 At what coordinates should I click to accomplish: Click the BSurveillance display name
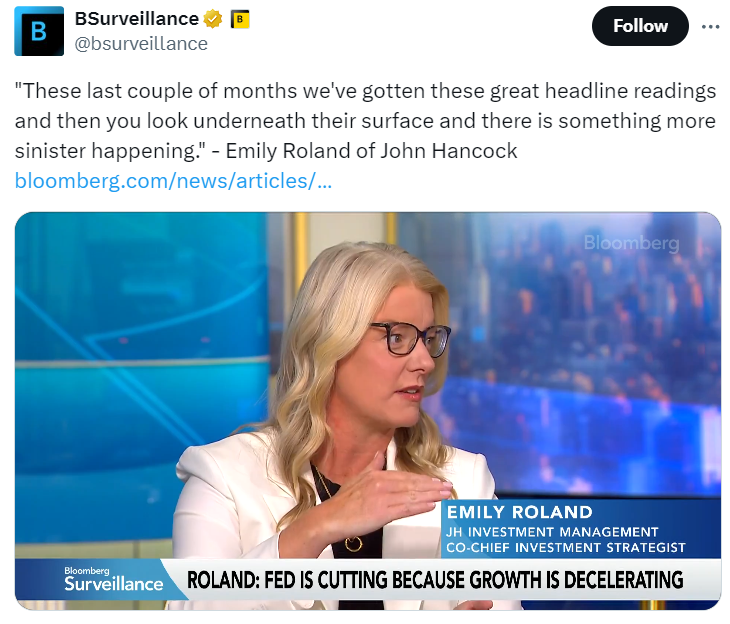pos(137,19)
